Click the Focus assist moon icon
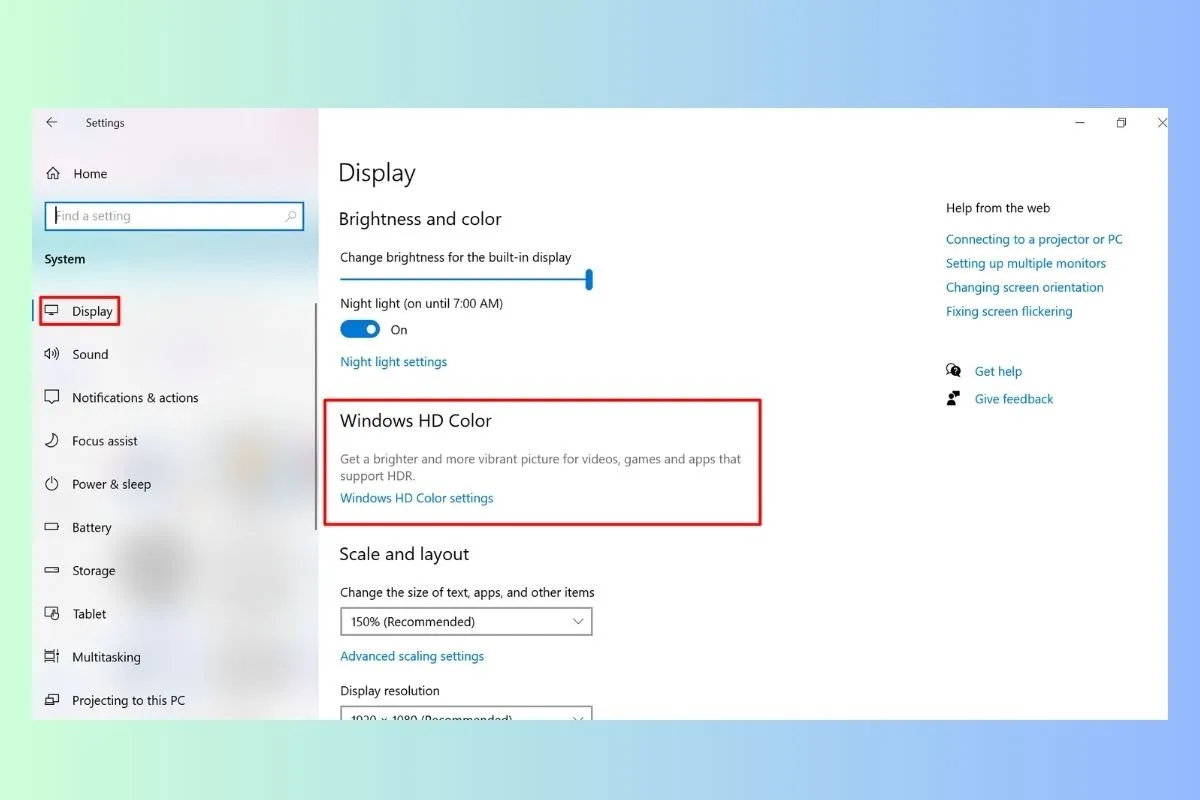The image size is (1200, 800). click(x=52, y=441)
